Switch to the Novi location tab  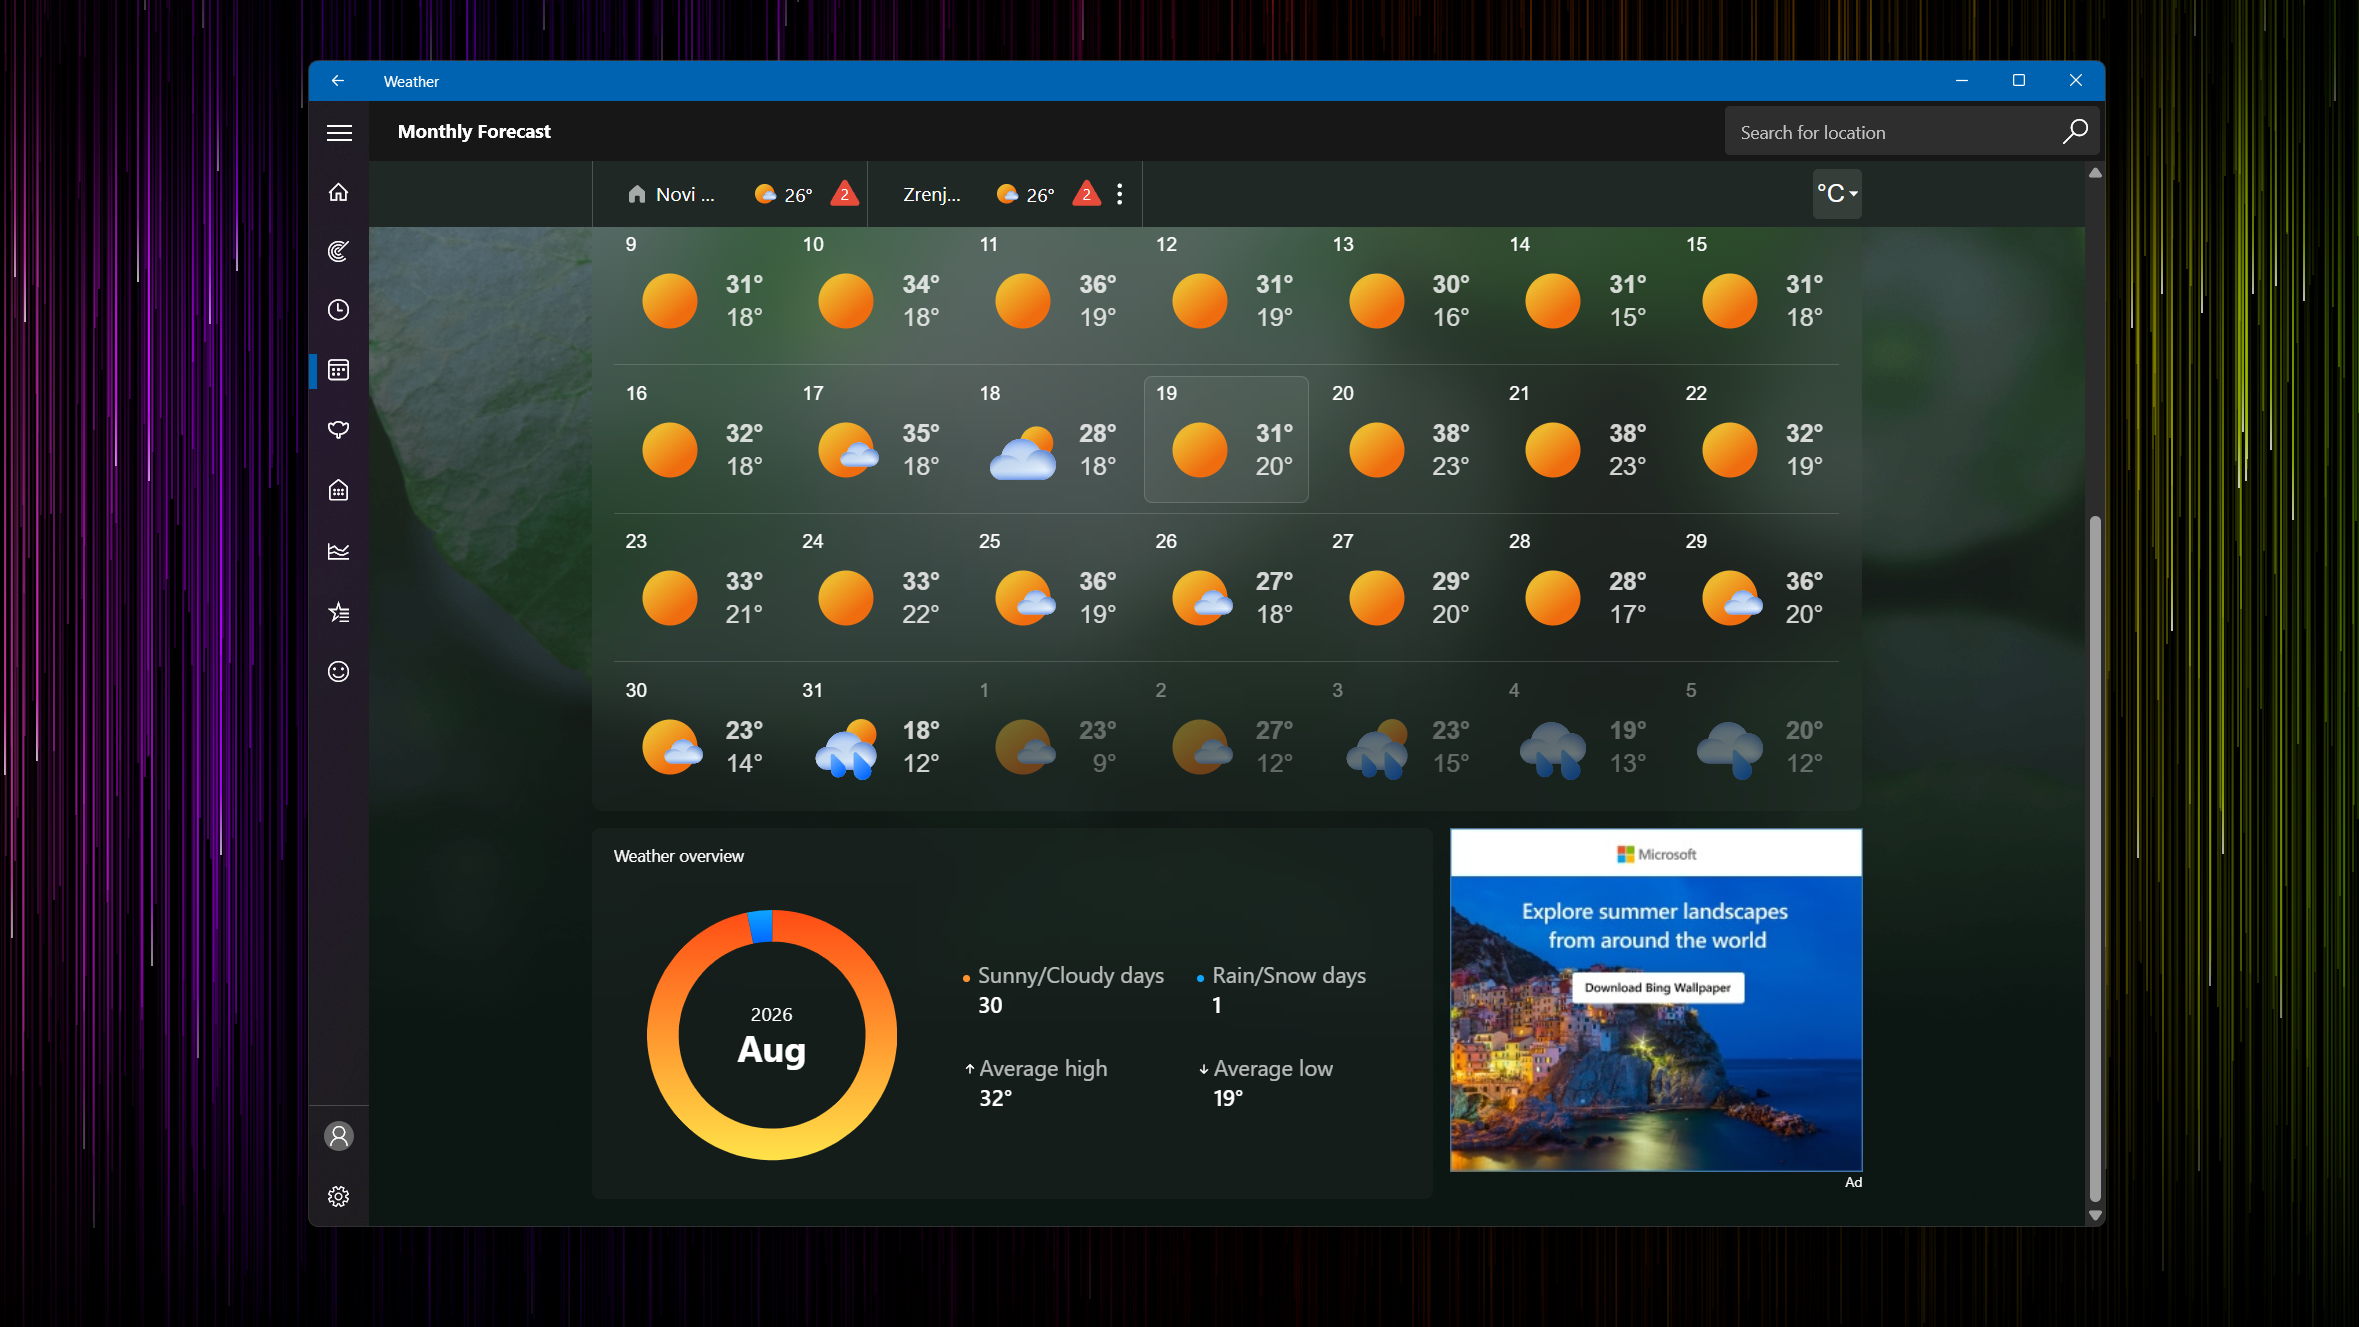point(730,194)
